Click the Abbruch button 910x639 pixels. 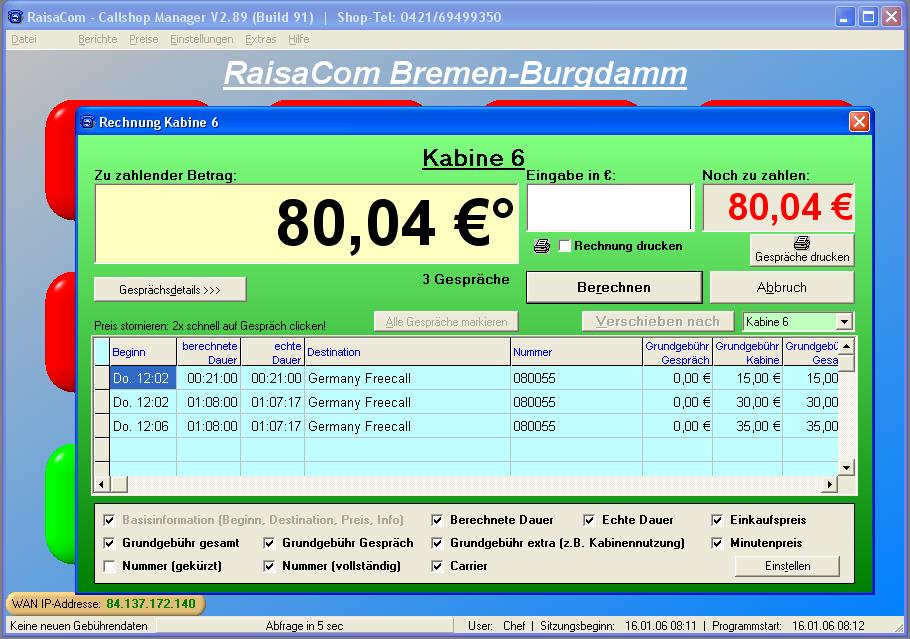point(782,287)
